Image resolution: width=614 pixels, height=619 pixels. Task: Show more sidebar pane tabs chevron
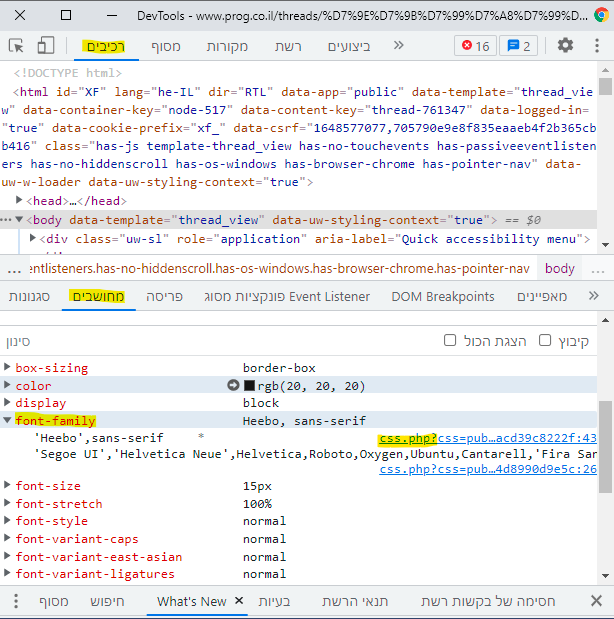coord(593,296)
